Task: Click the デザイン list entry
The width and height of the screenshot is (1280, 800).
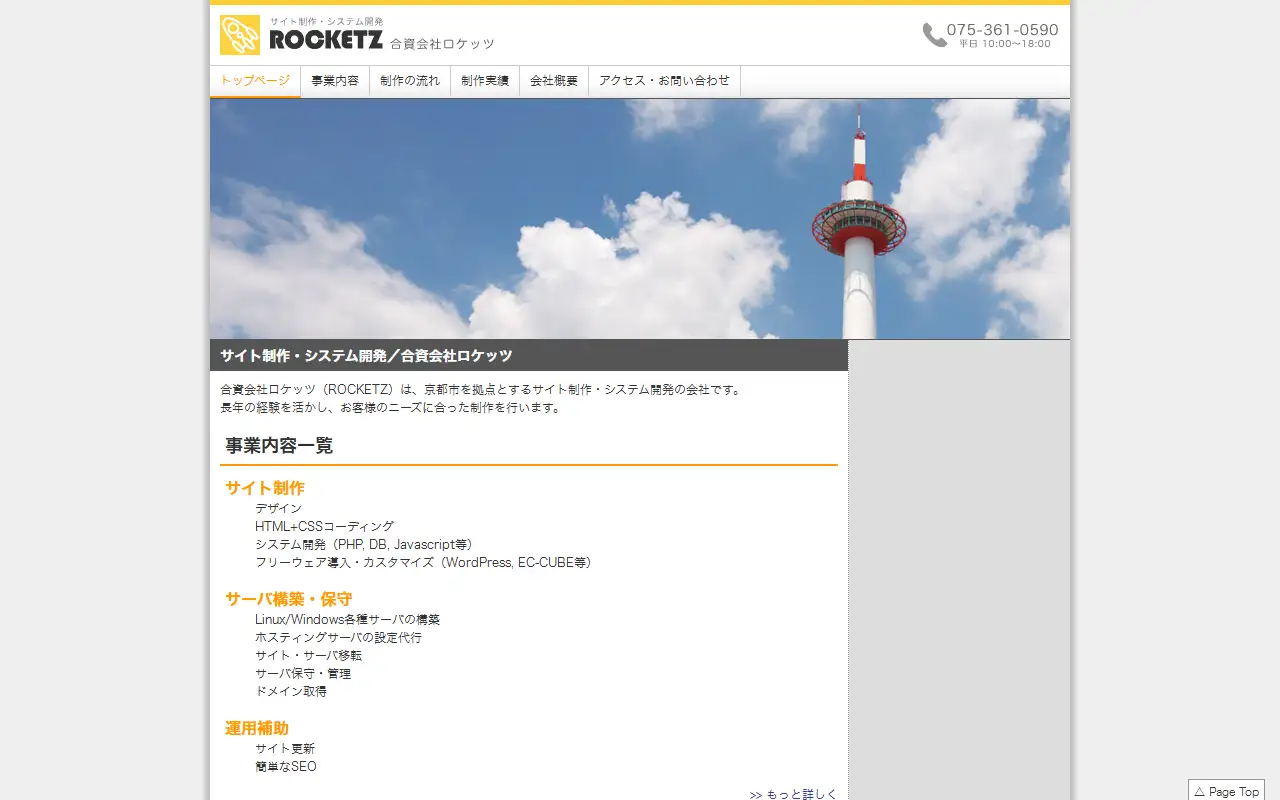Action: pos(278,508)
